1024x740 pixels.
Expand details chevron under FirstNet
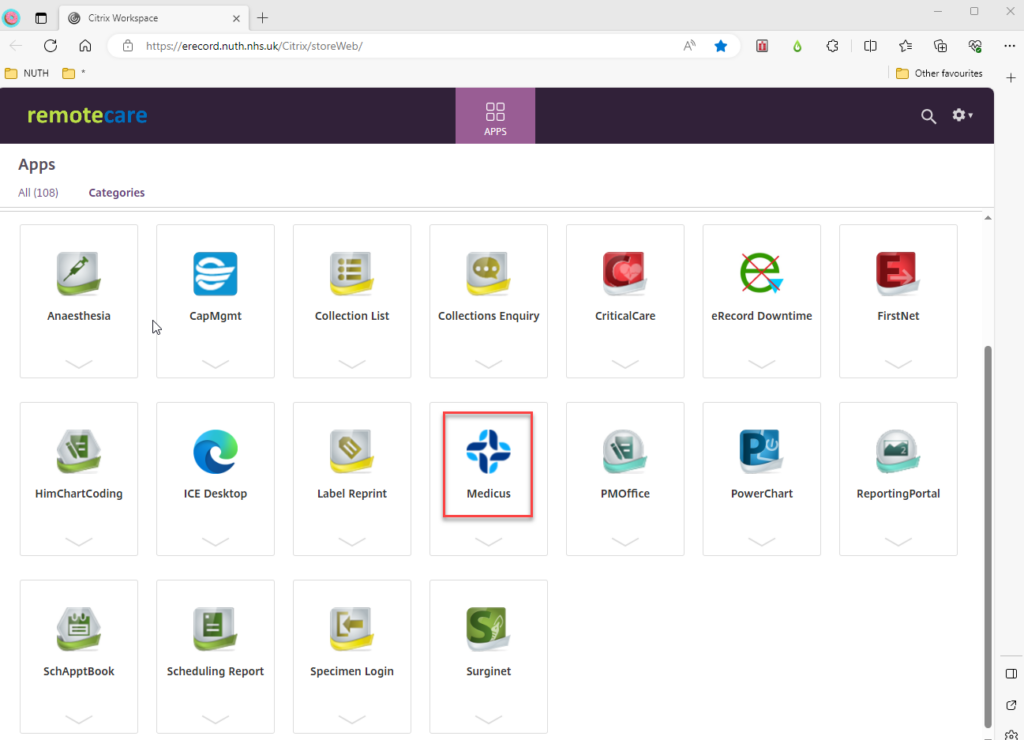(898, 364)
